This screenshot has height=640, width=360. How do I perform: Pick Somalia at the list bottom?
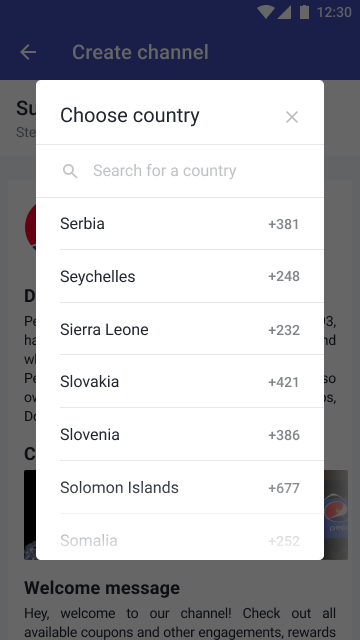(180, 540)
